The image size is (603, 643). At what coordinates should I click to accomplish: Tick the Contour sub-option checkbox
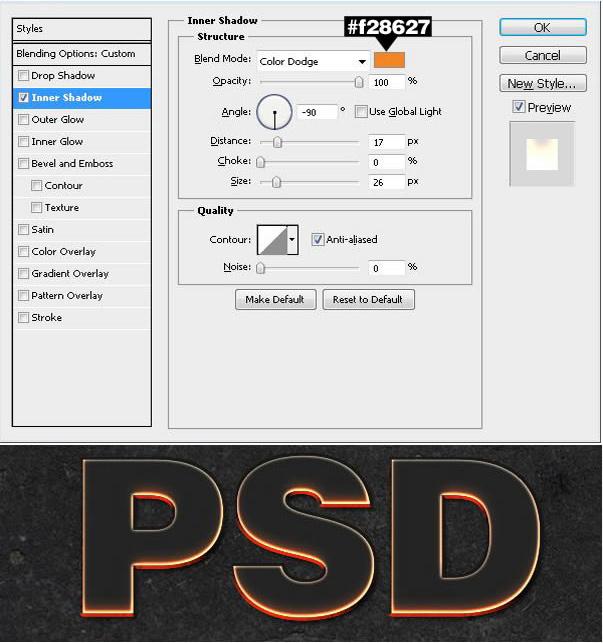click(x=37, y=186)
